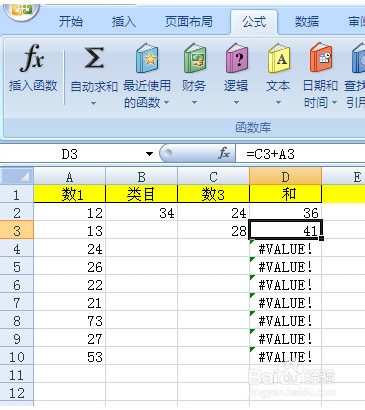This screenshot has height=410, width=365.
Task: Select row 11 header
Action: 17,375
